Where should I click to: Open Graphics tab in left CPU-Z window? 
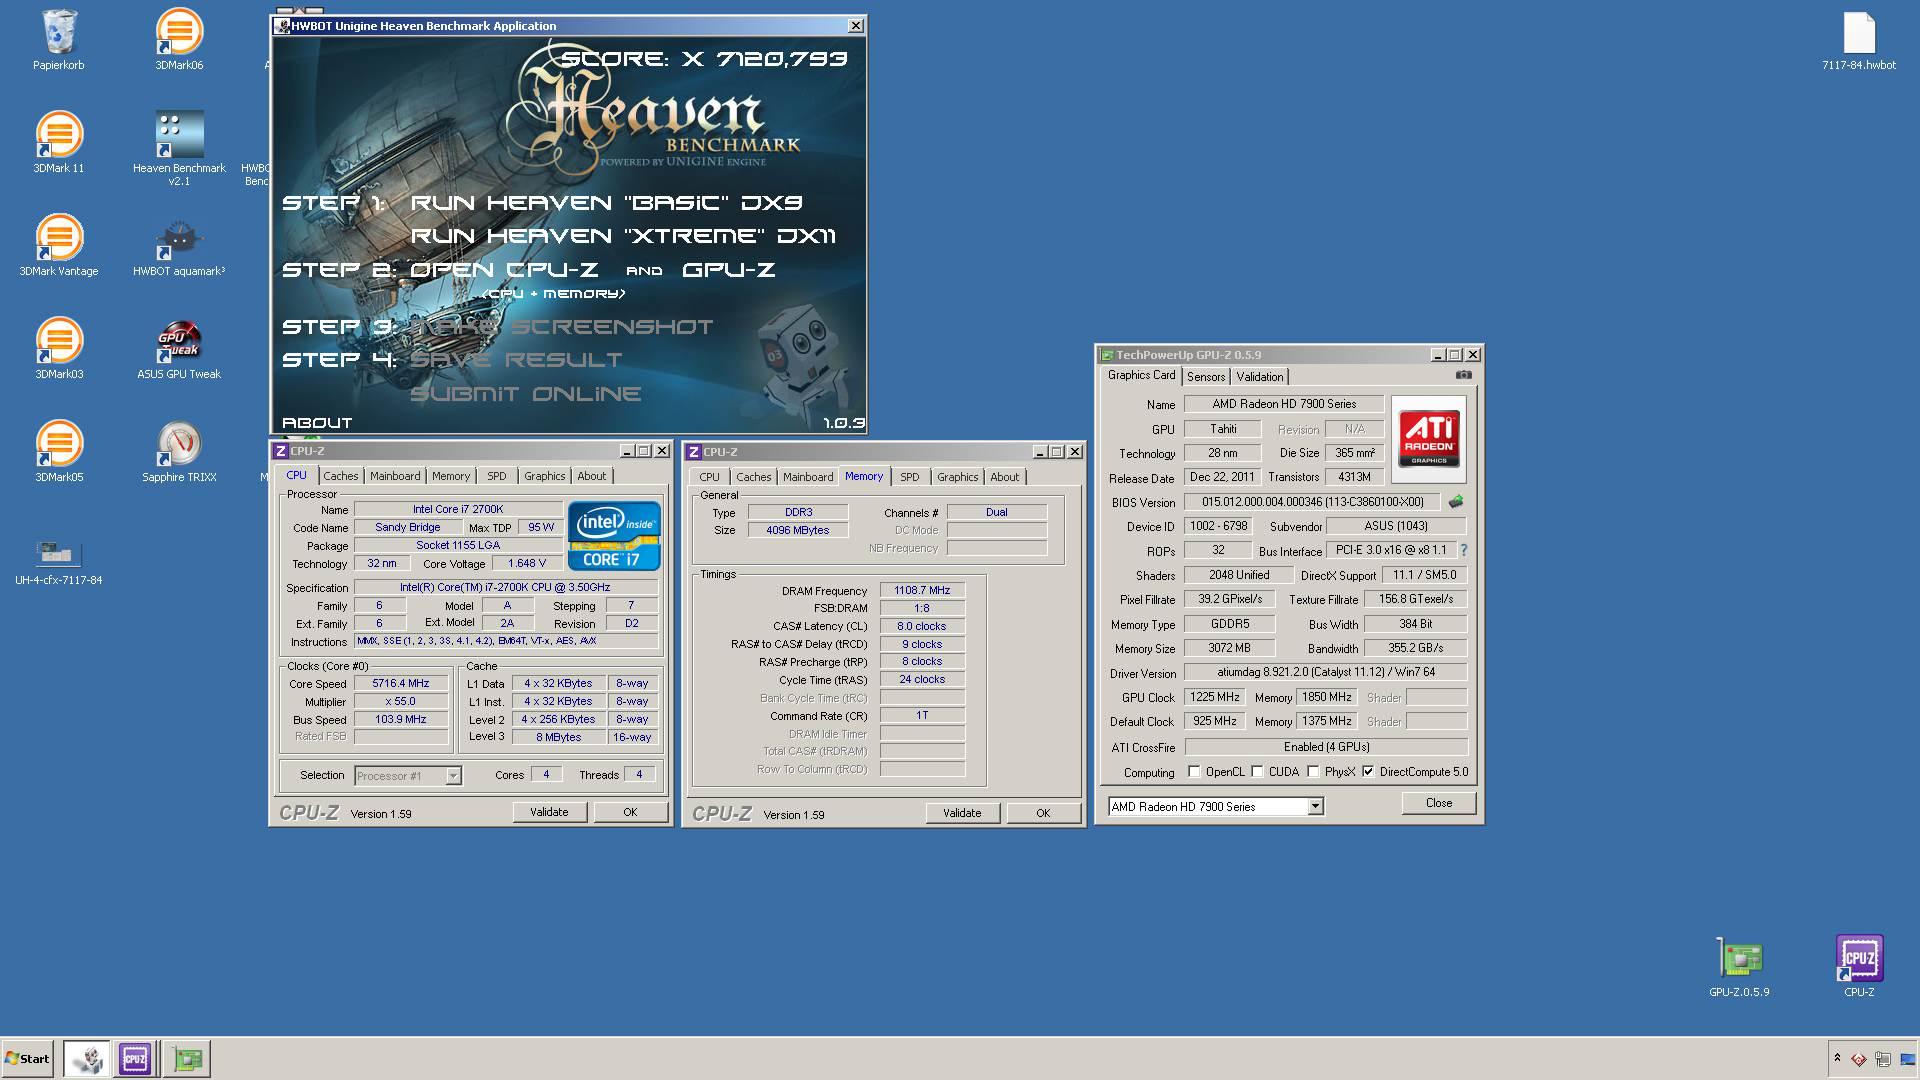point(544,476)
